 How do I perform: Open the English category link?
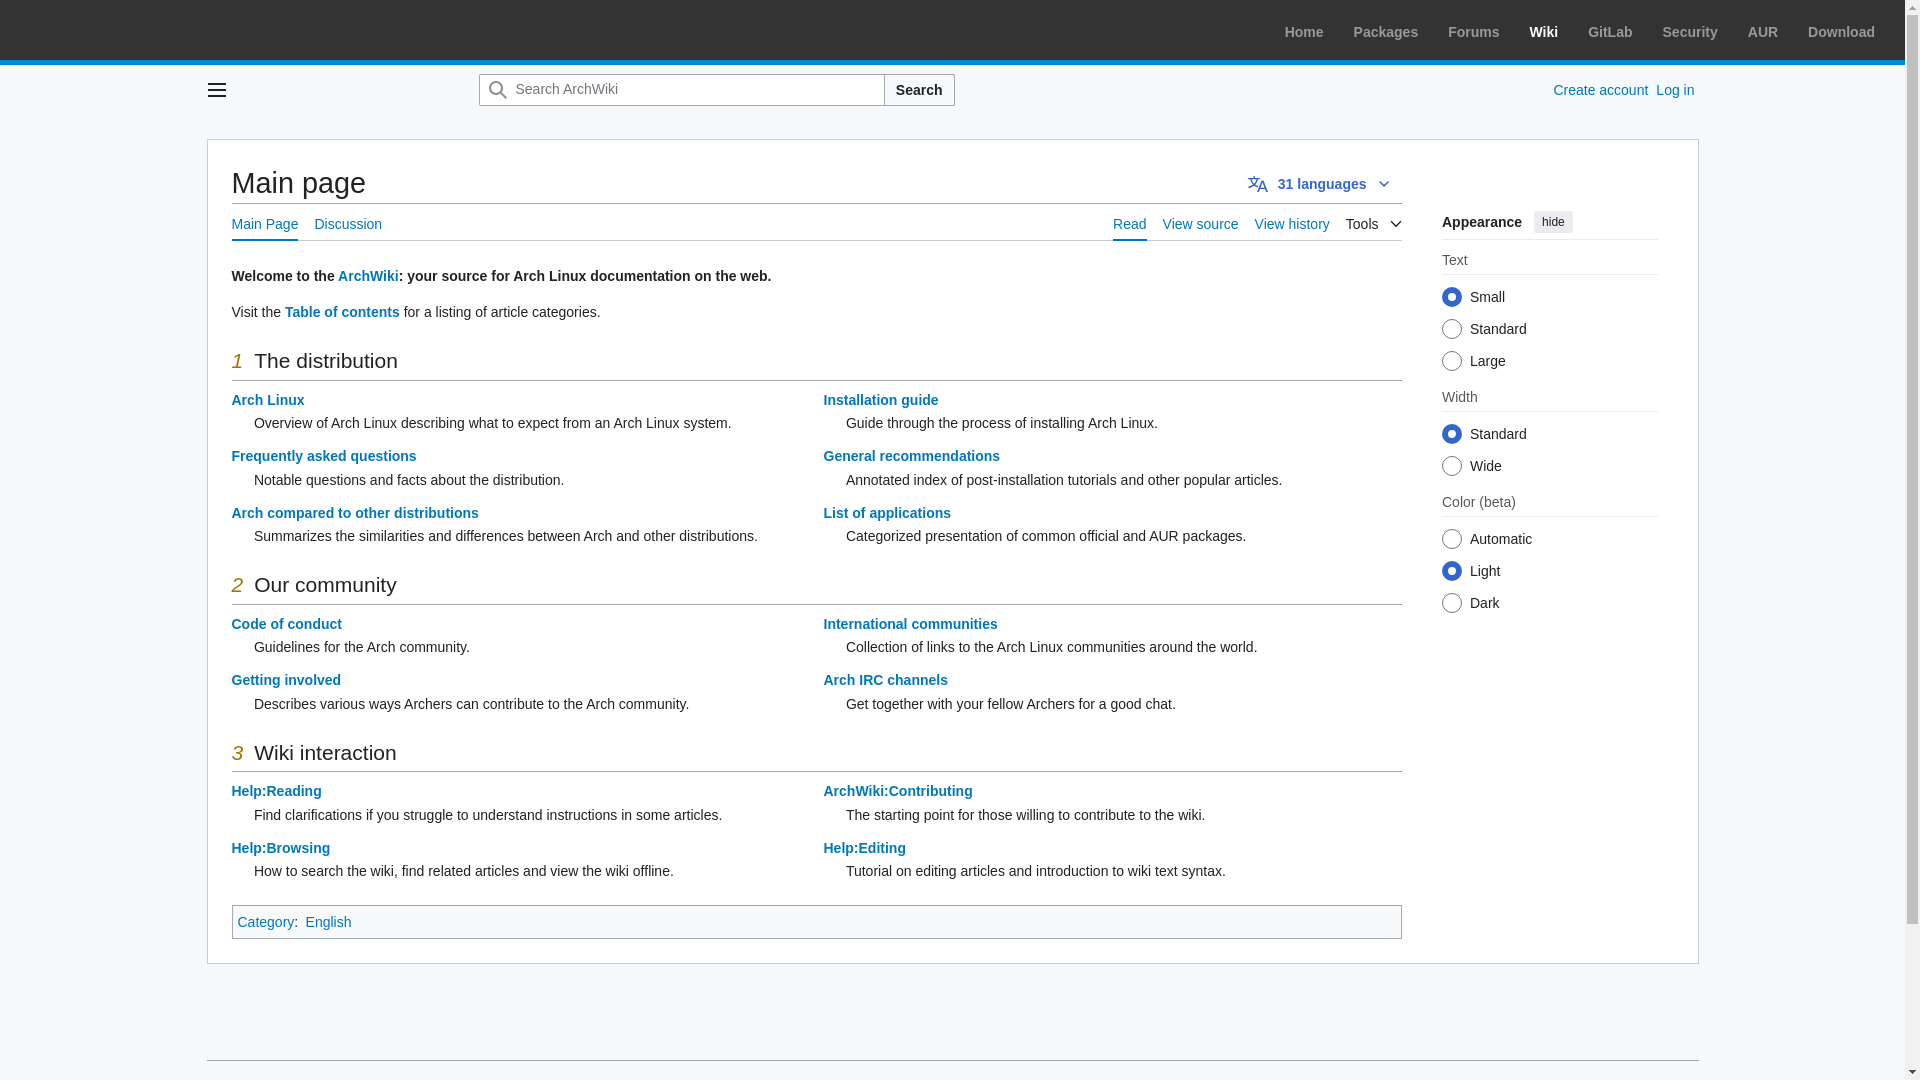(x=328, y=922)
